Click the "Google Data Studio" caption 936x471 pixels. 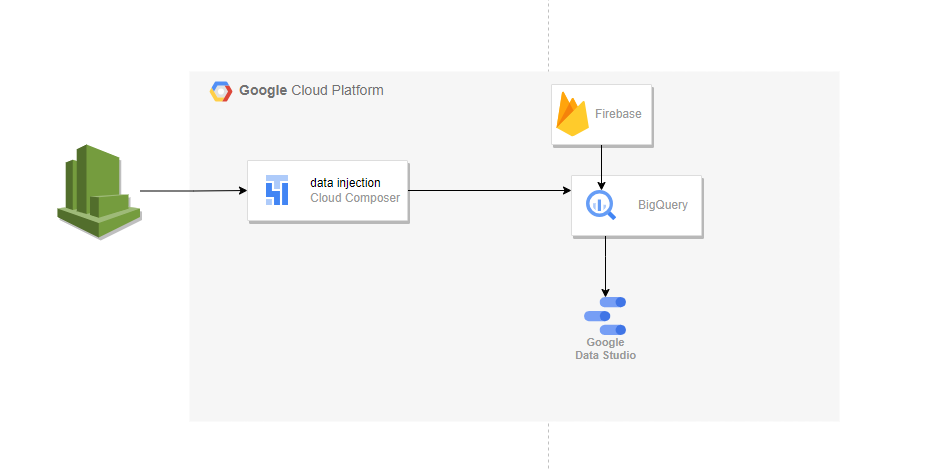pyautogui.click(x=605, y=349)
